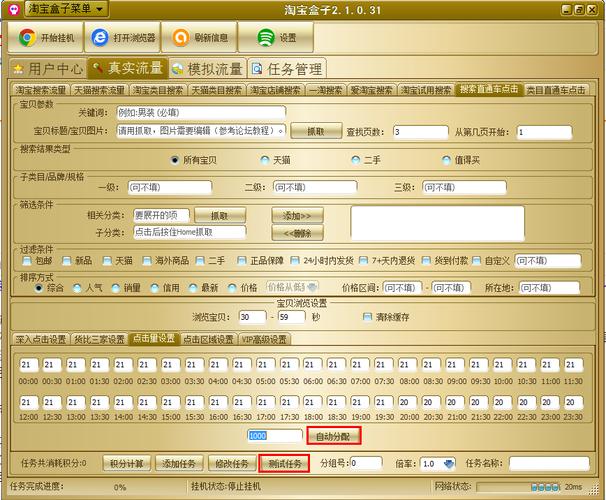This screenshot has height=500, width=606.
Task: Click the 添加任务 button
Action: coord(179,463)
